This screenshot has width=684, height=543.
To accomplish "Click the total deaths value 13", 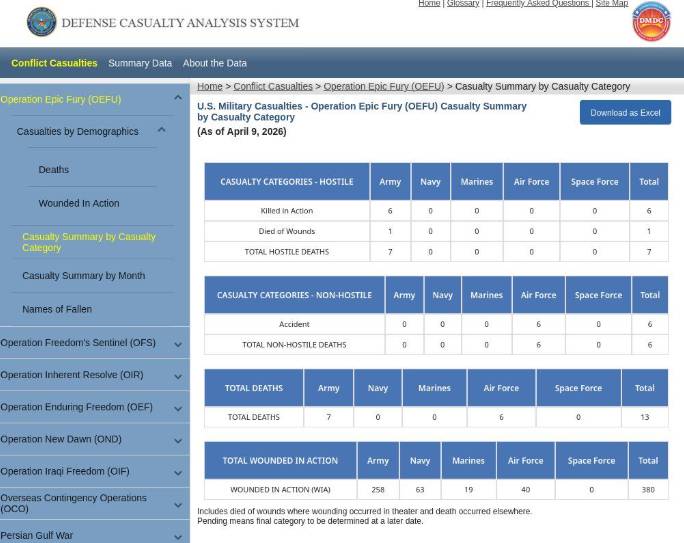I will click(645, 417).
